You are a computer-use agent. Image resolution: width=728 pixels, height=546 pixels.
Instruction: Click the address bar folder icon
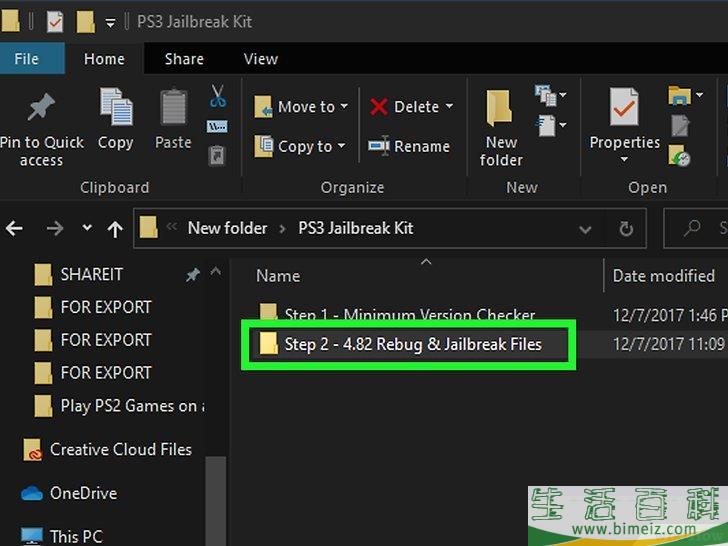click(x=149, y=228)
